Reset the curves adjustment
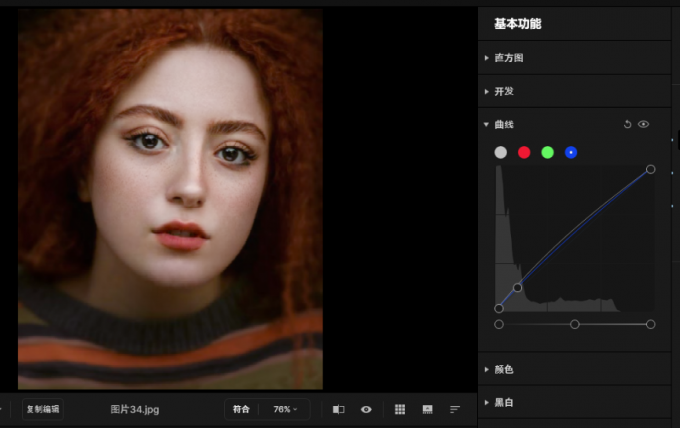The height and width of the screenshot is (428, 680). pyautogui.click(x=628, y=125)
